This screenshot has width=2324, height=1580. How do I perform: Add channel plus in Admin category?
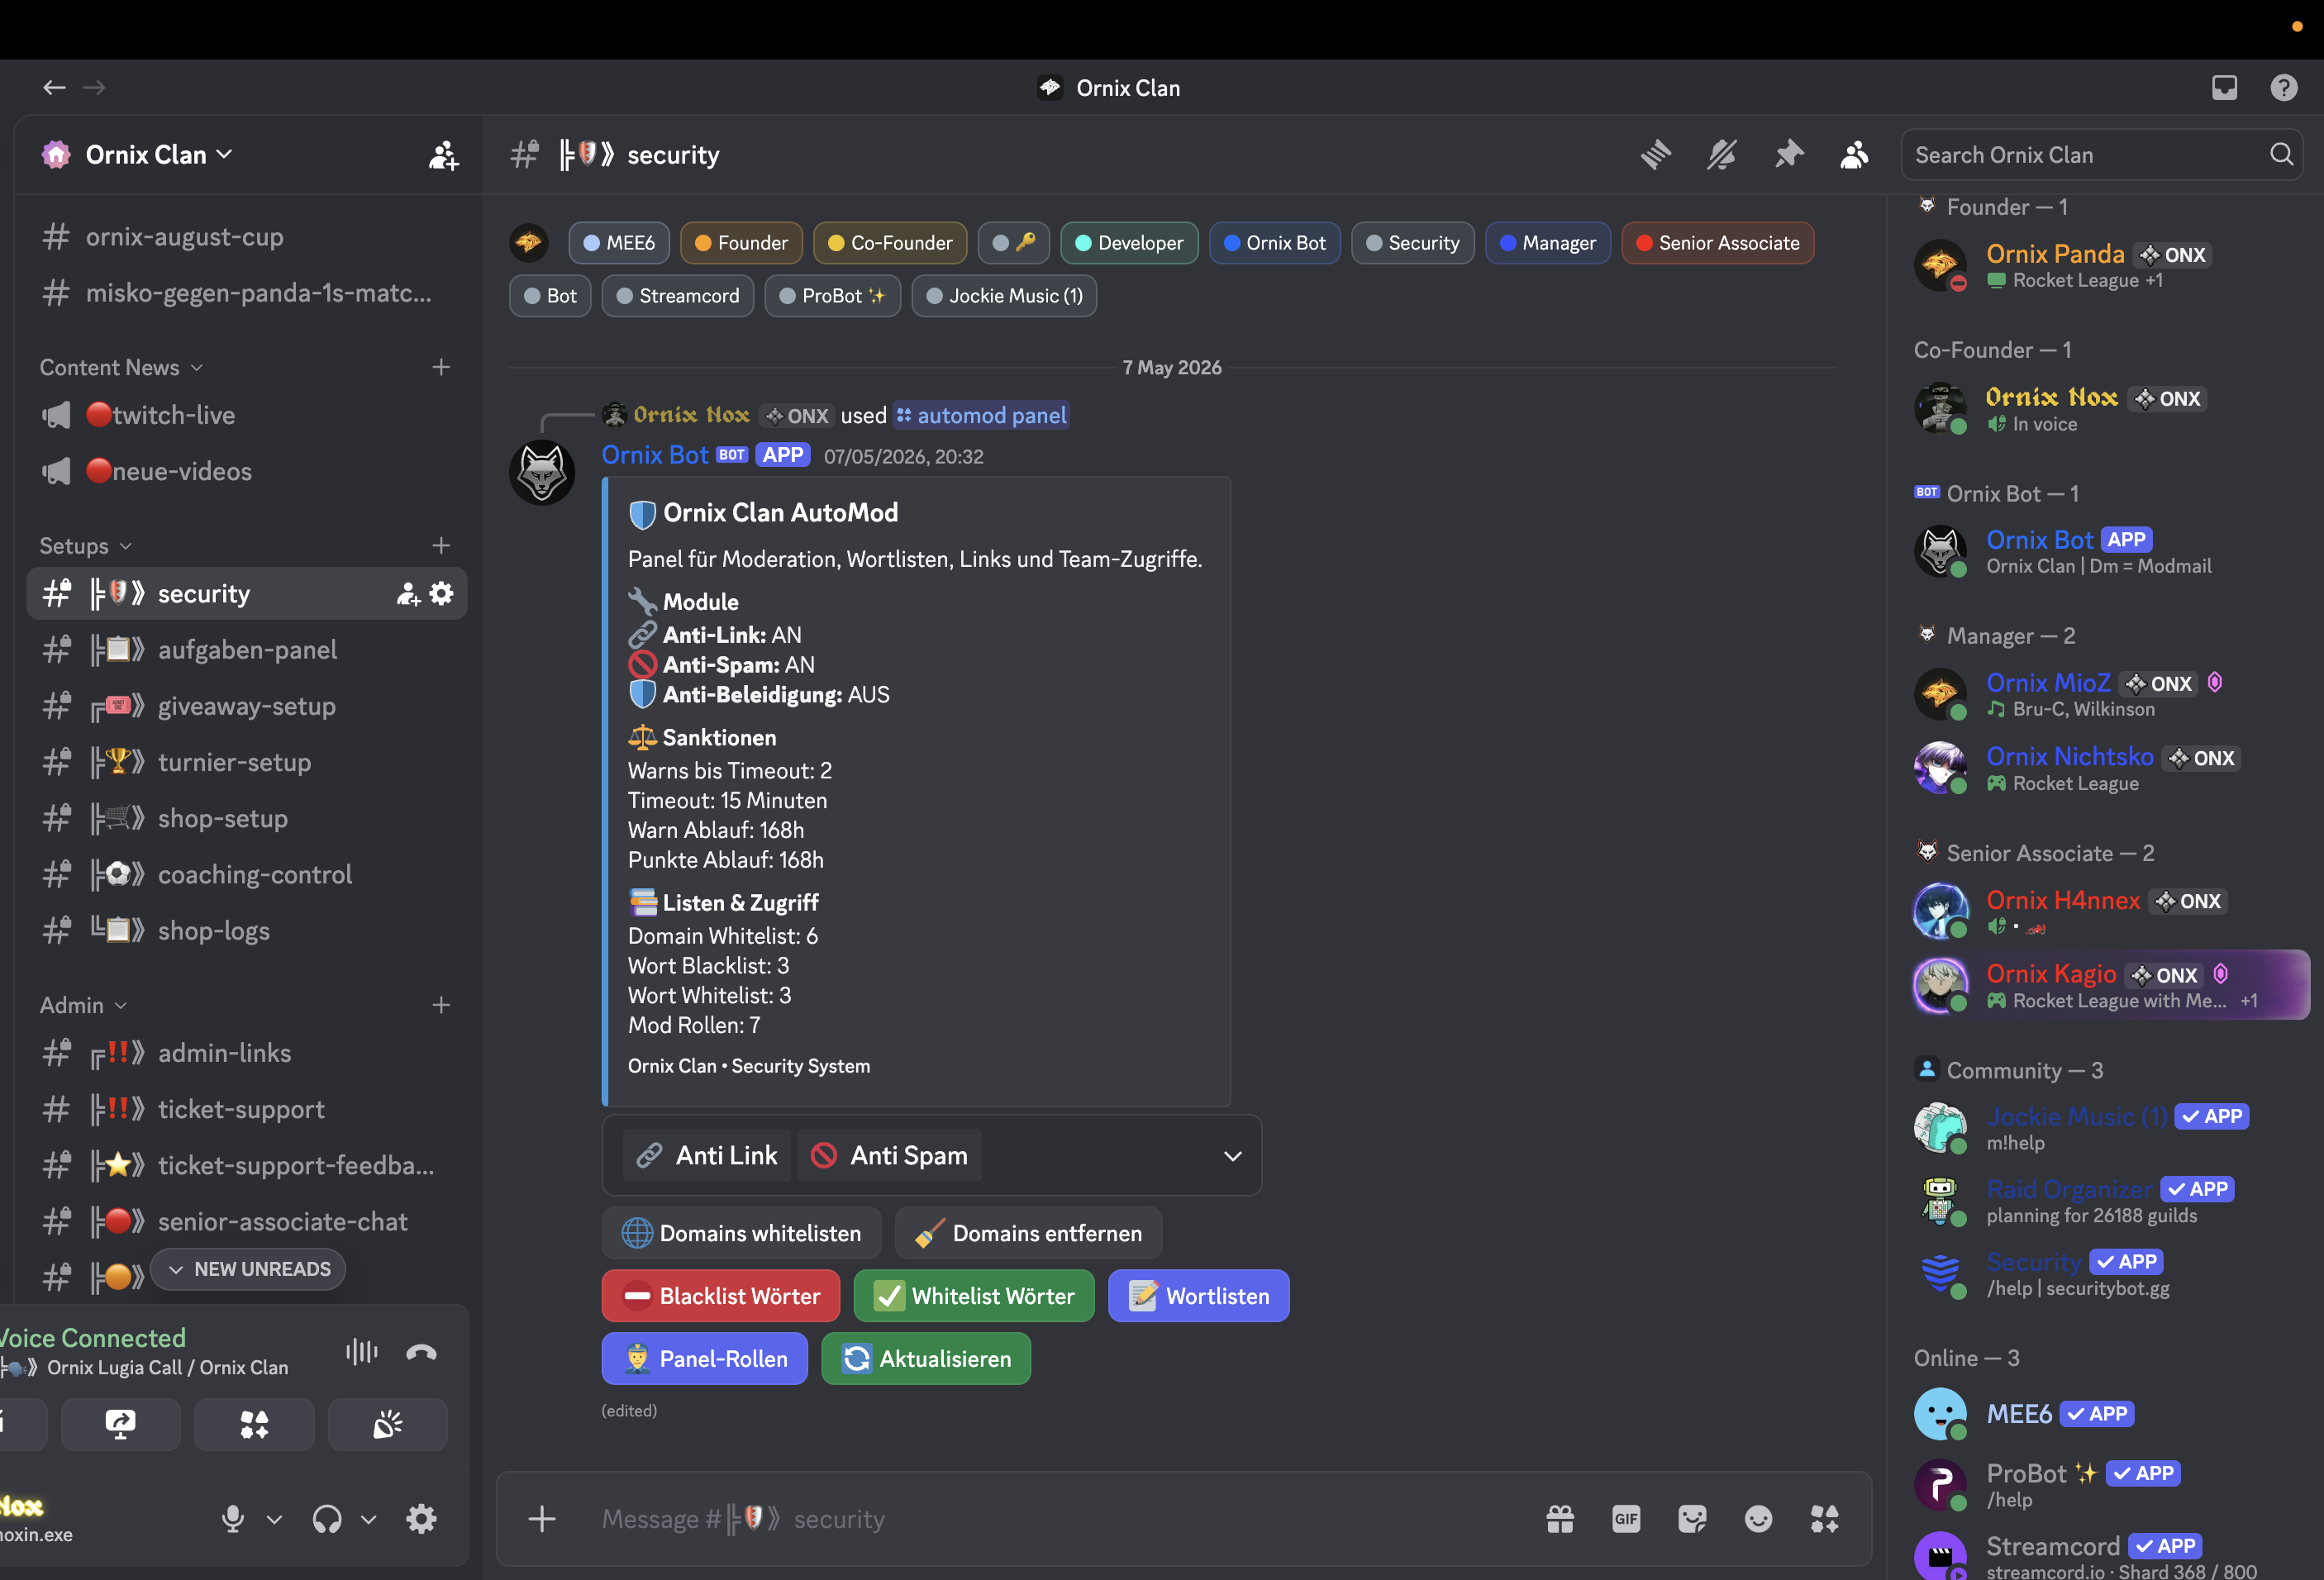click(441, 1005)
